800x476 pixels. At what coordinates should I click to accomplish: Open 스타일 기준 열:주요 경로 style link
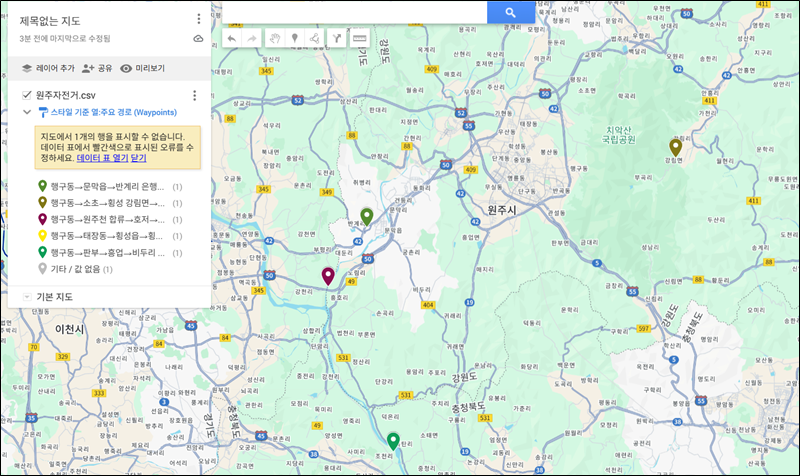113,112
